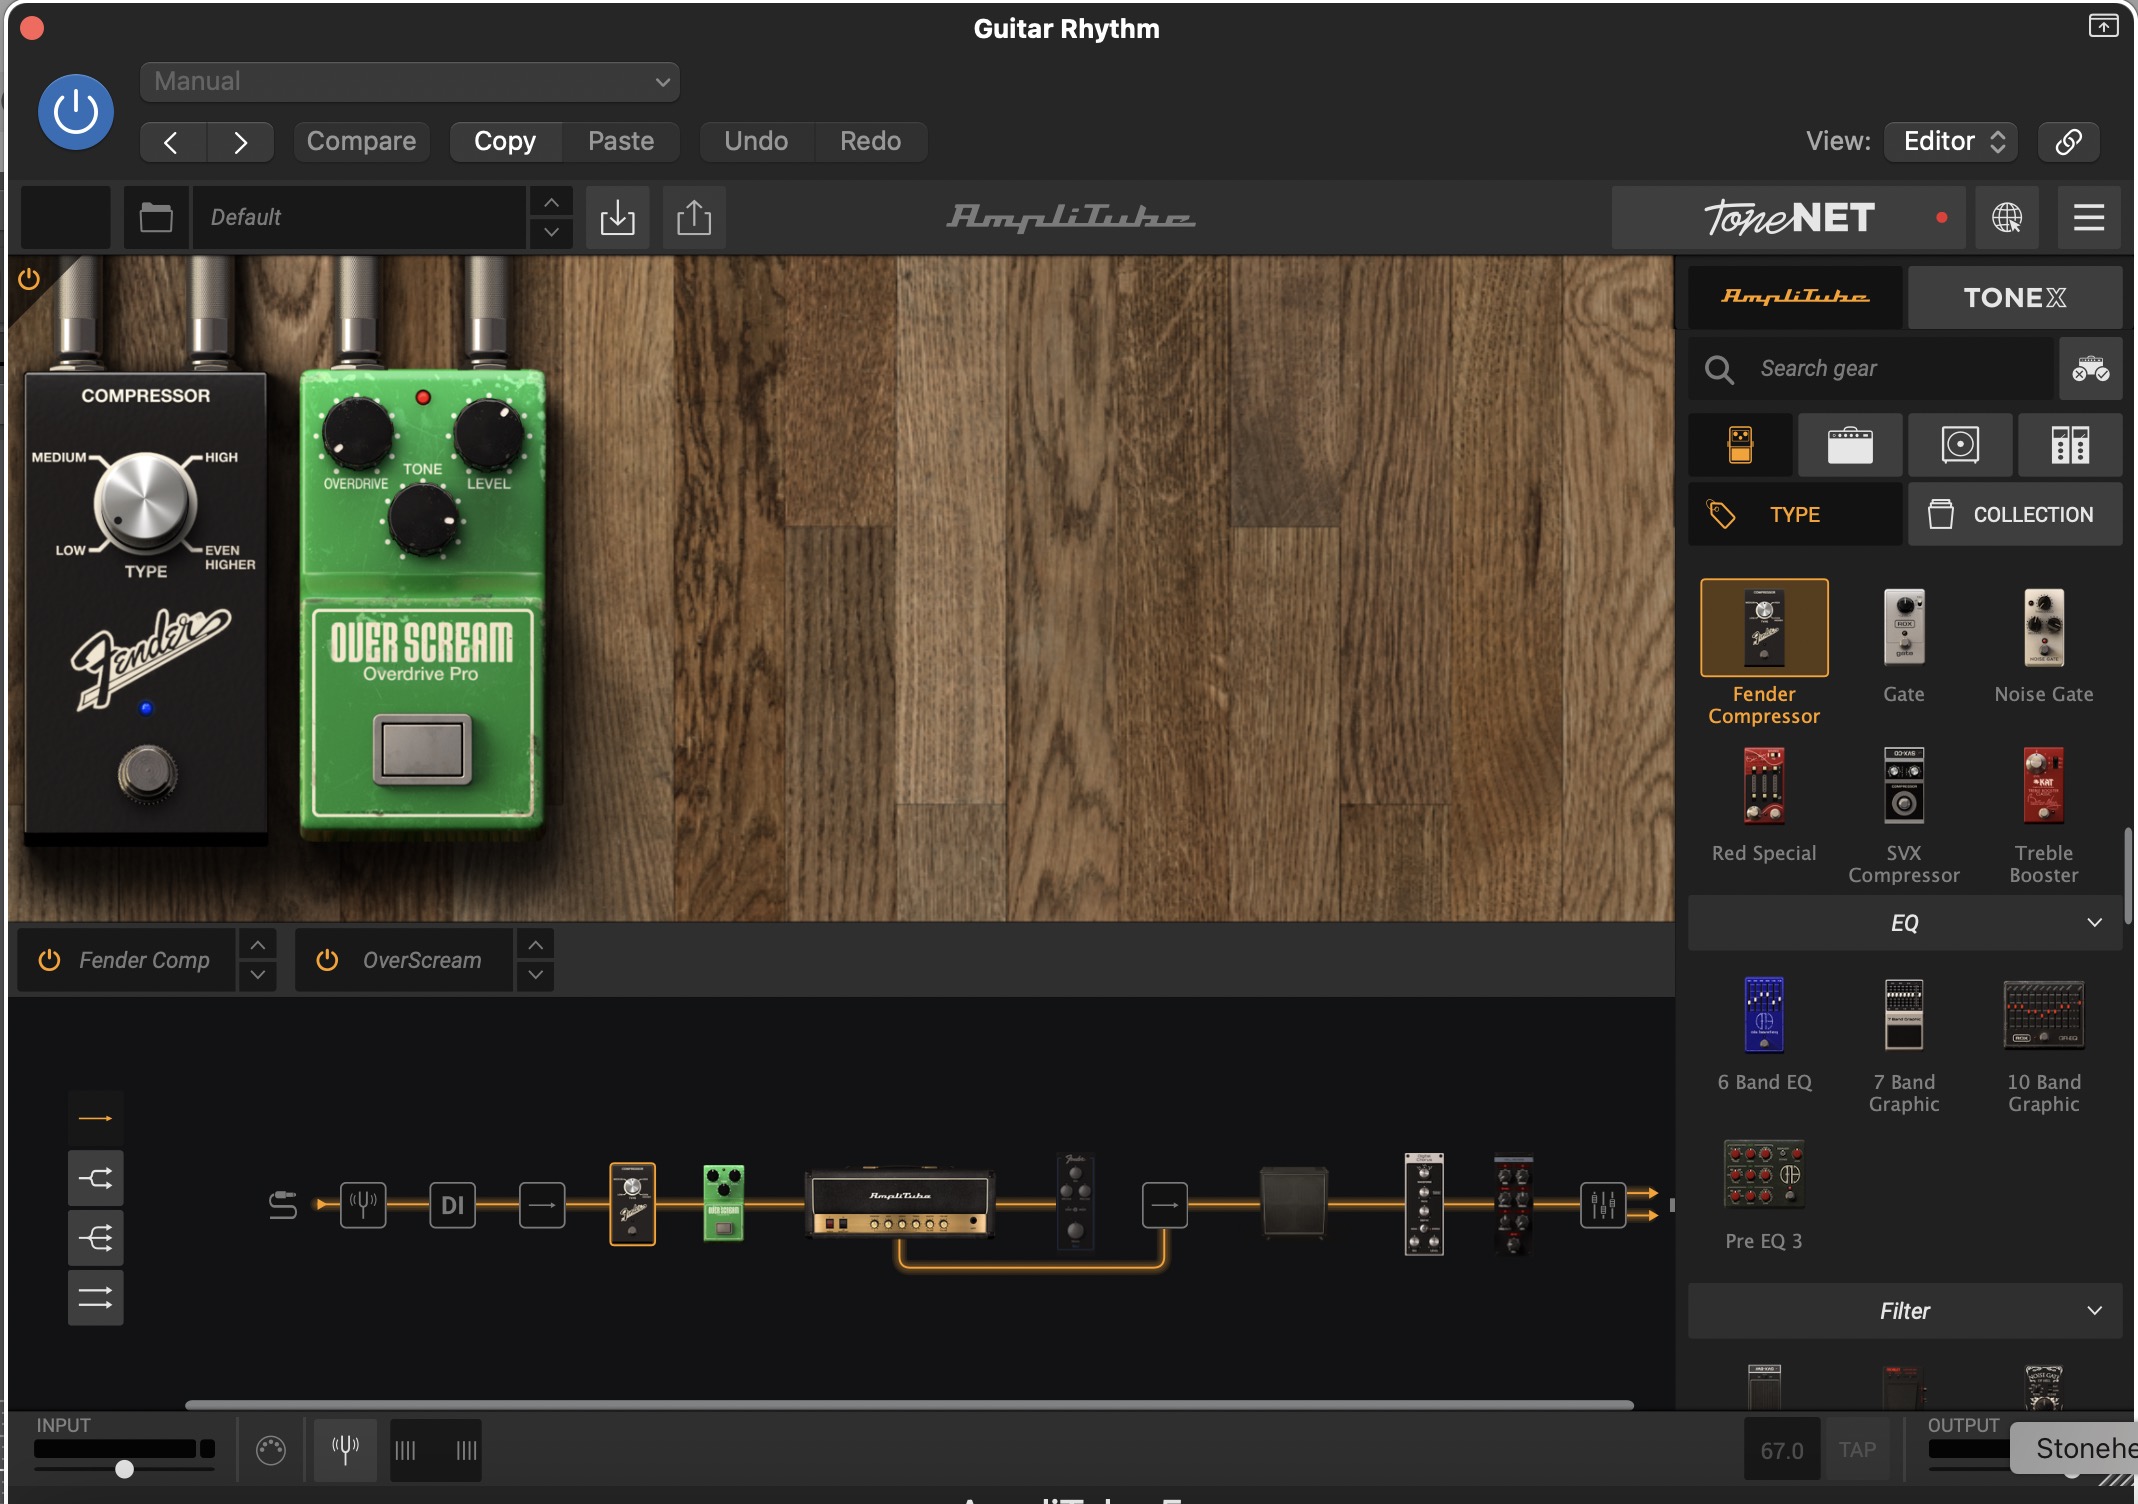Open the ToneNET panel

click(x=1788, y=217)
